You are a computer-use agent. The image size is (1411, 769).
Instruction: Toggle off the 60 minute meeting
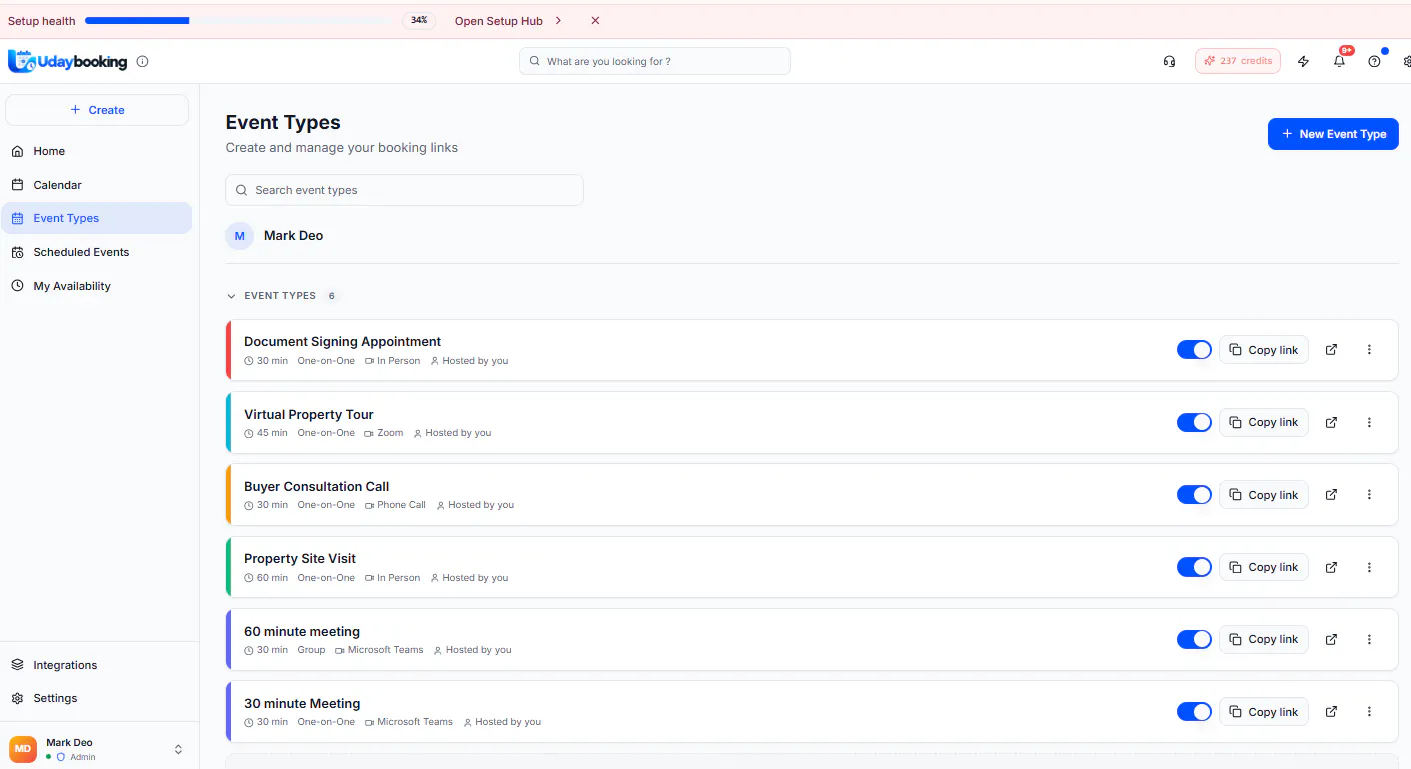(1194, 639)
